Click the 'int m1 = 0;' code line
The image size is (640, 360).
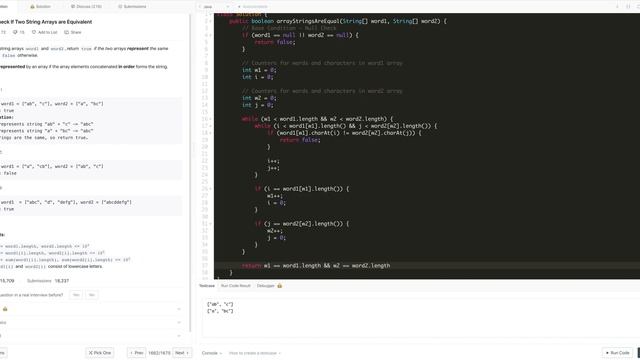click(x=259, y=70)
